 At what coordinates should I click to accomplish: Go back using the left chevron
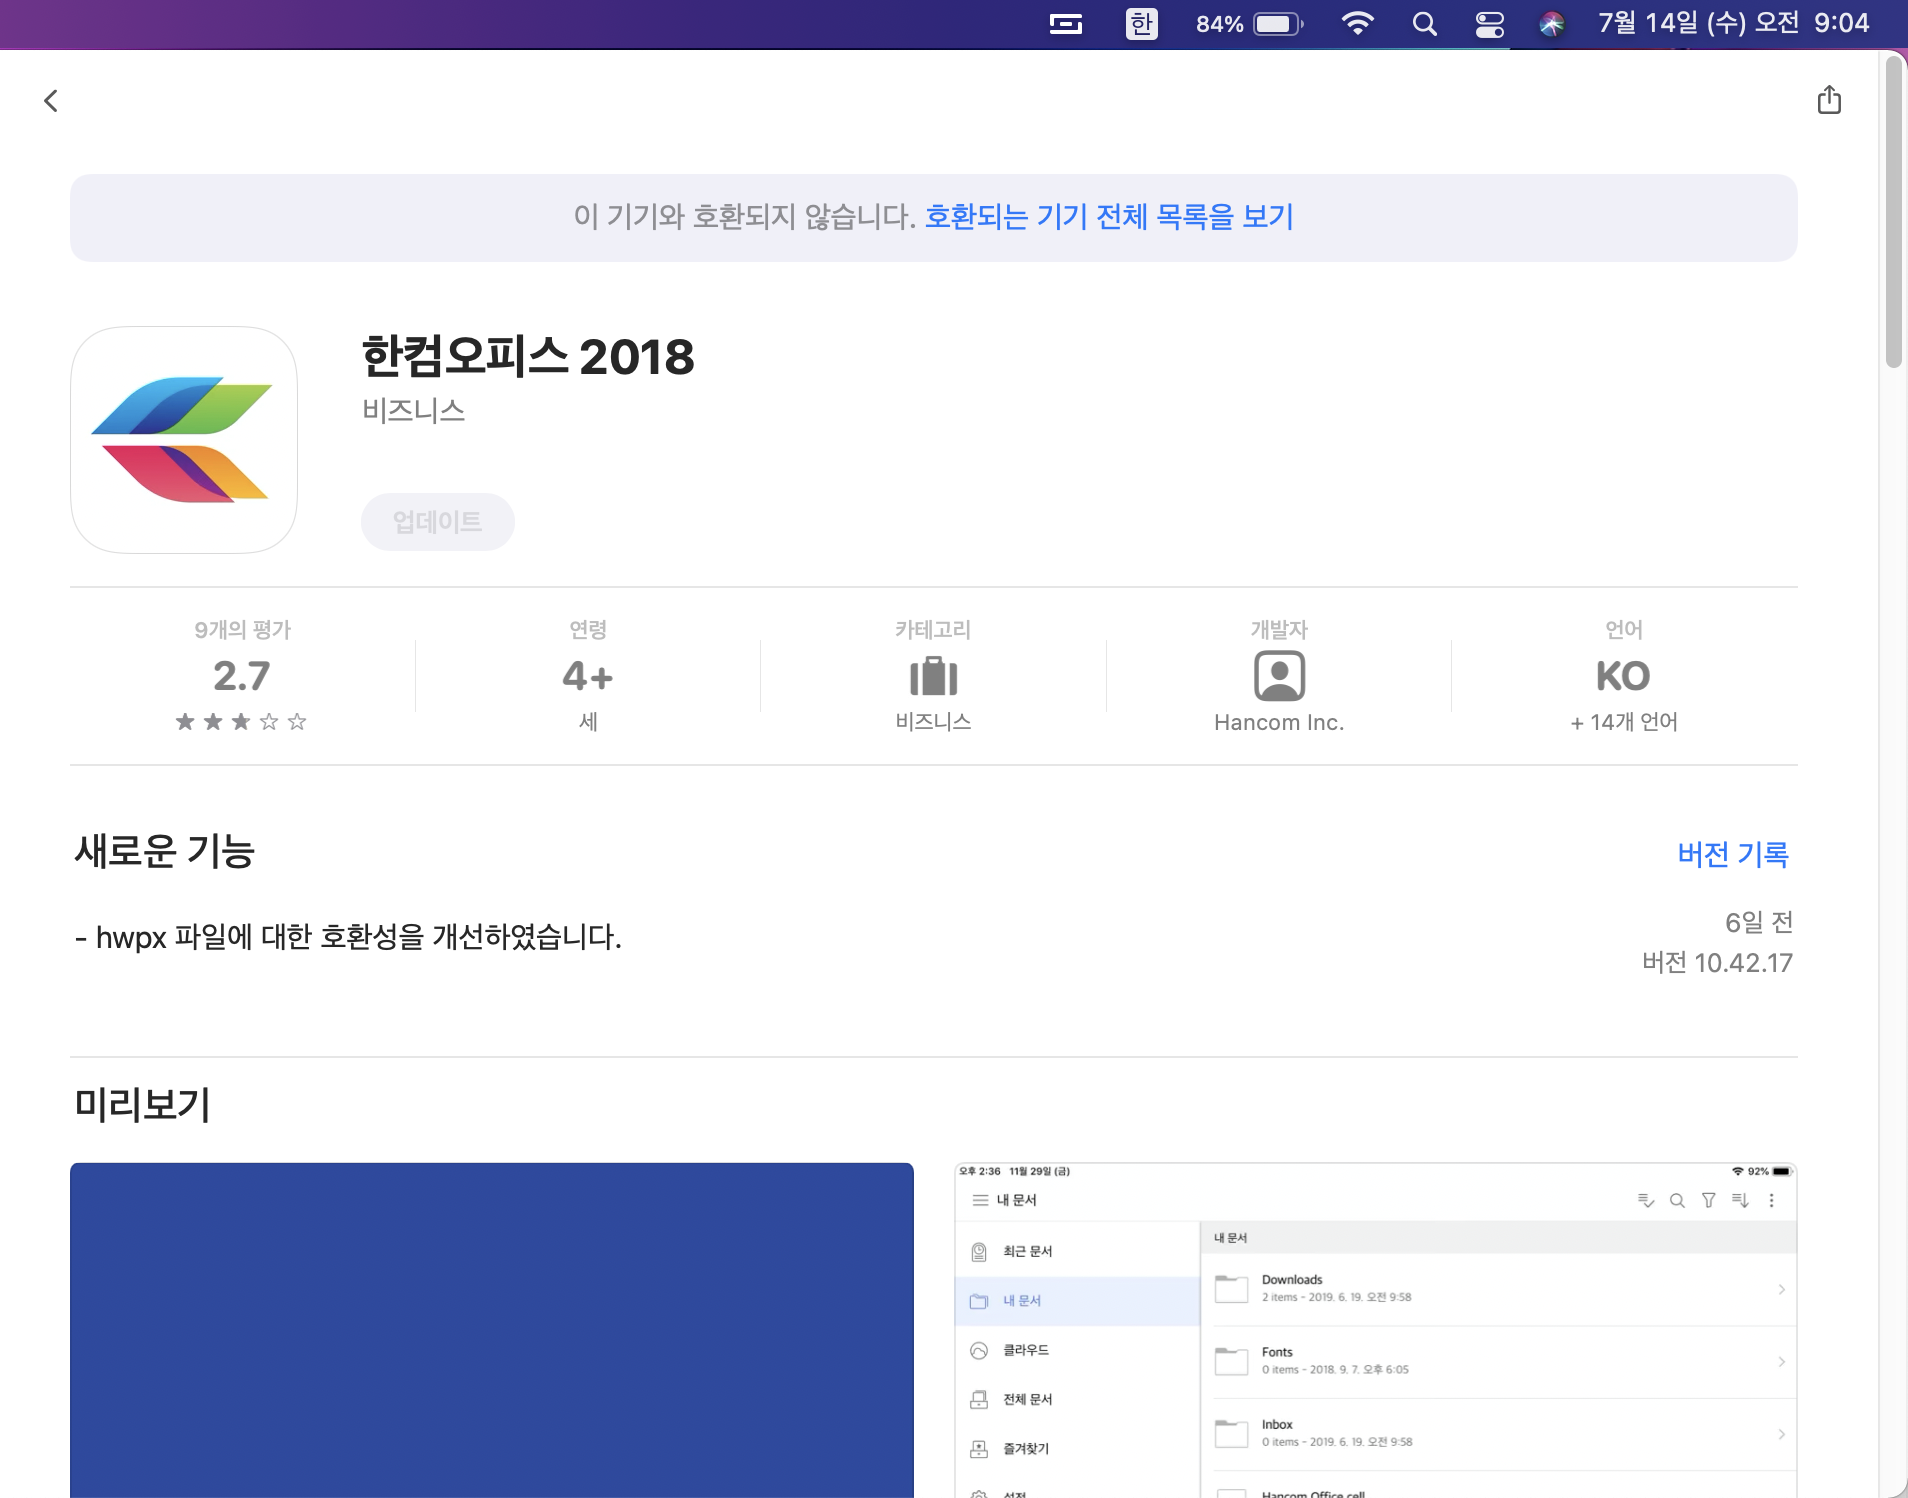[51, 101]
